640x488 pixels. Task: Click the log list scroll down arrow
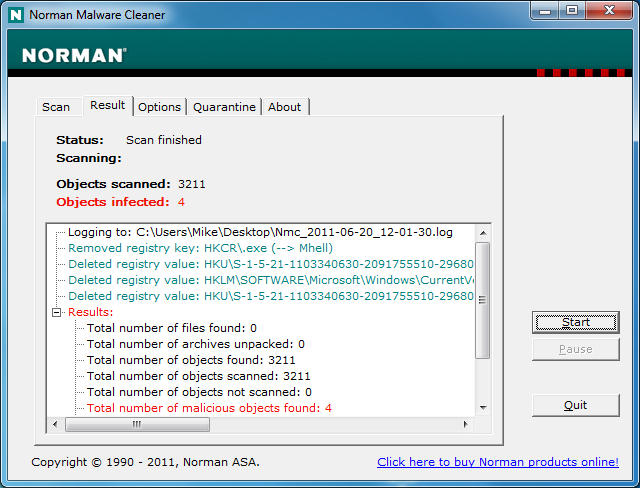pos(483,408)
